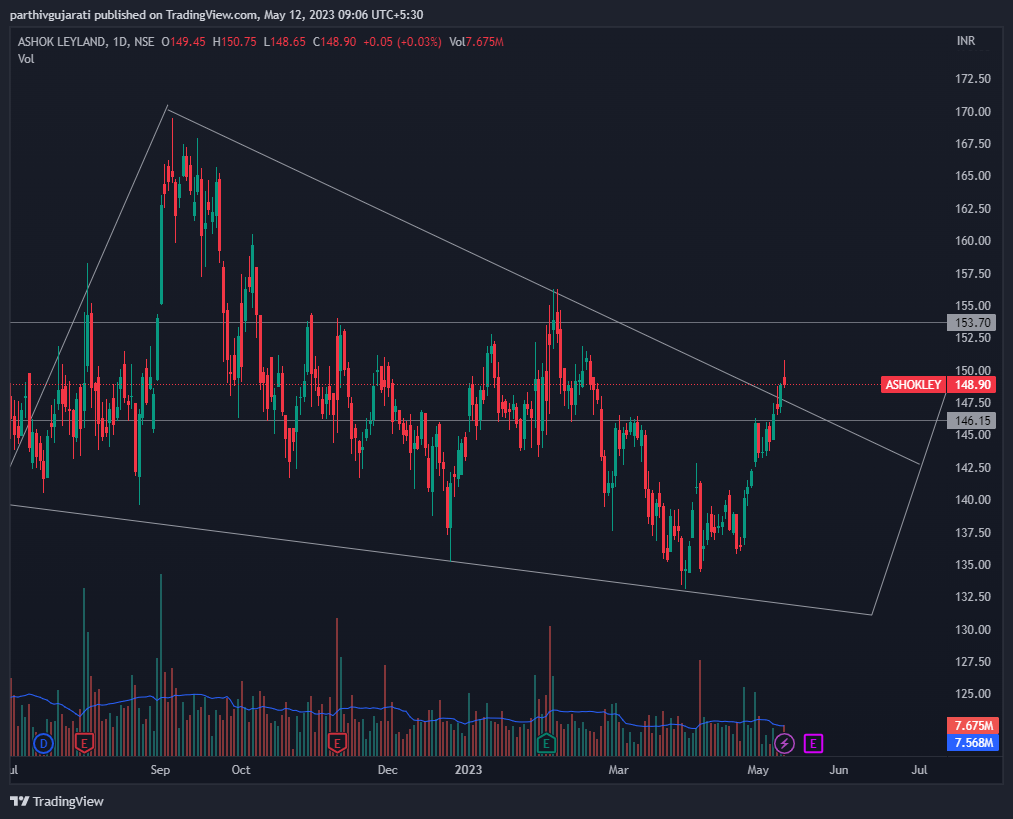Click the 125.00 price axis label
The height and width of the screenshot is (819, 1013).
(973, 694)
